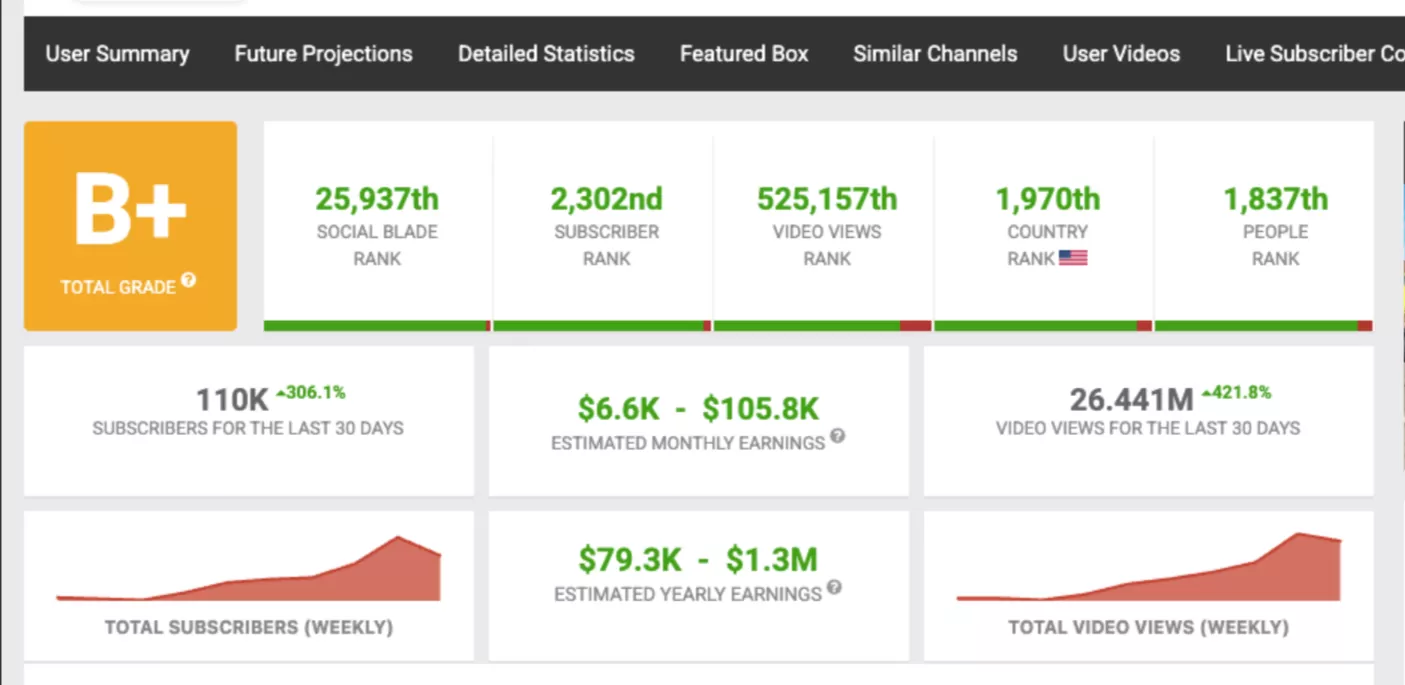Image resolution: width=1405 pixels, height=685 pixels.
Task: Go to the Similar Channels tab
Action: pyautogui.click(x=935, y=54)
